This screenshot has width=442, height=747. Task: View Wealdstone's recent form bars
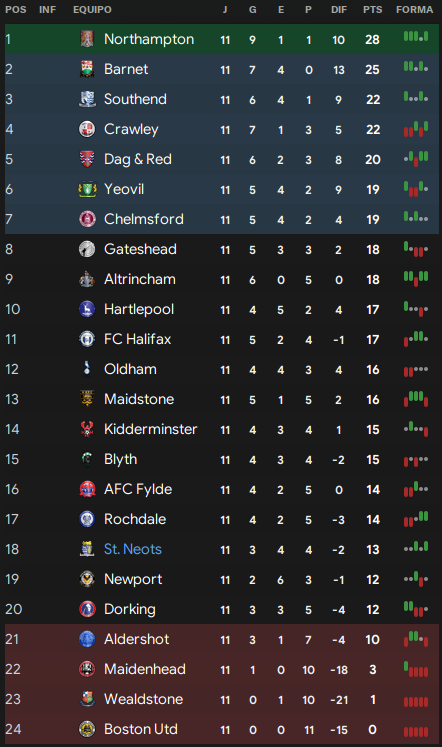[416, 701]
